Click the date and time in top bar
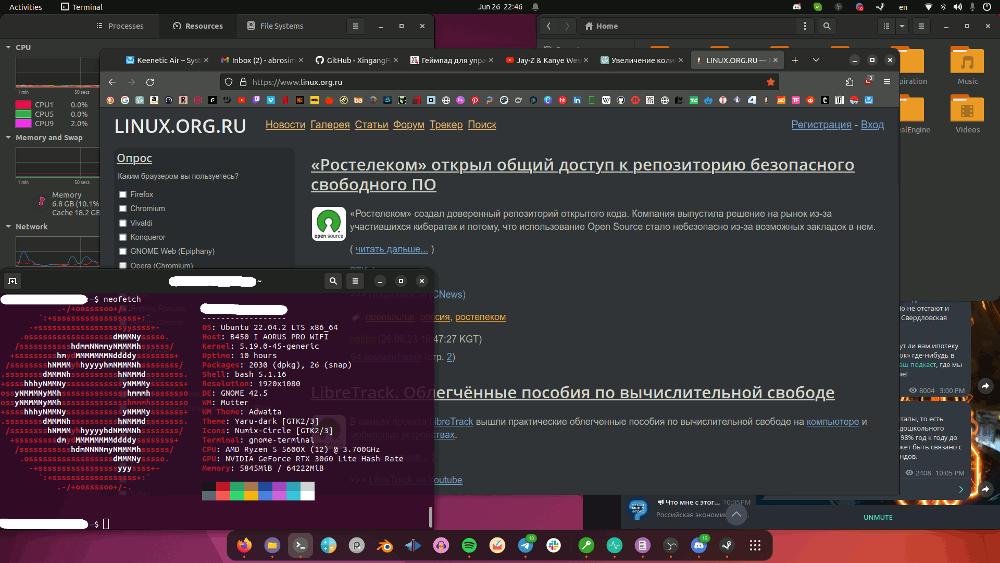This screenshot has width=1000, height=563. tap(500, 6)
